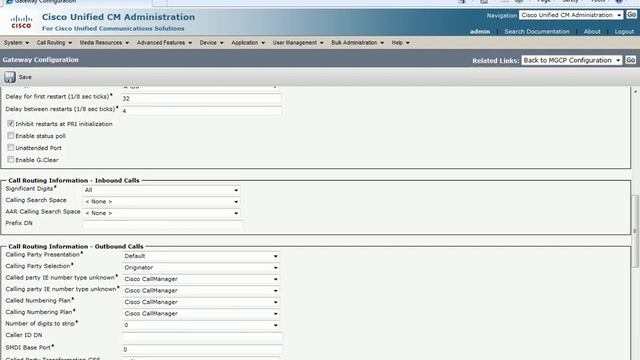Open the Advanced Features menu
Image resolution: width=640 pixels, height=360 pixels.
[164, 42]
